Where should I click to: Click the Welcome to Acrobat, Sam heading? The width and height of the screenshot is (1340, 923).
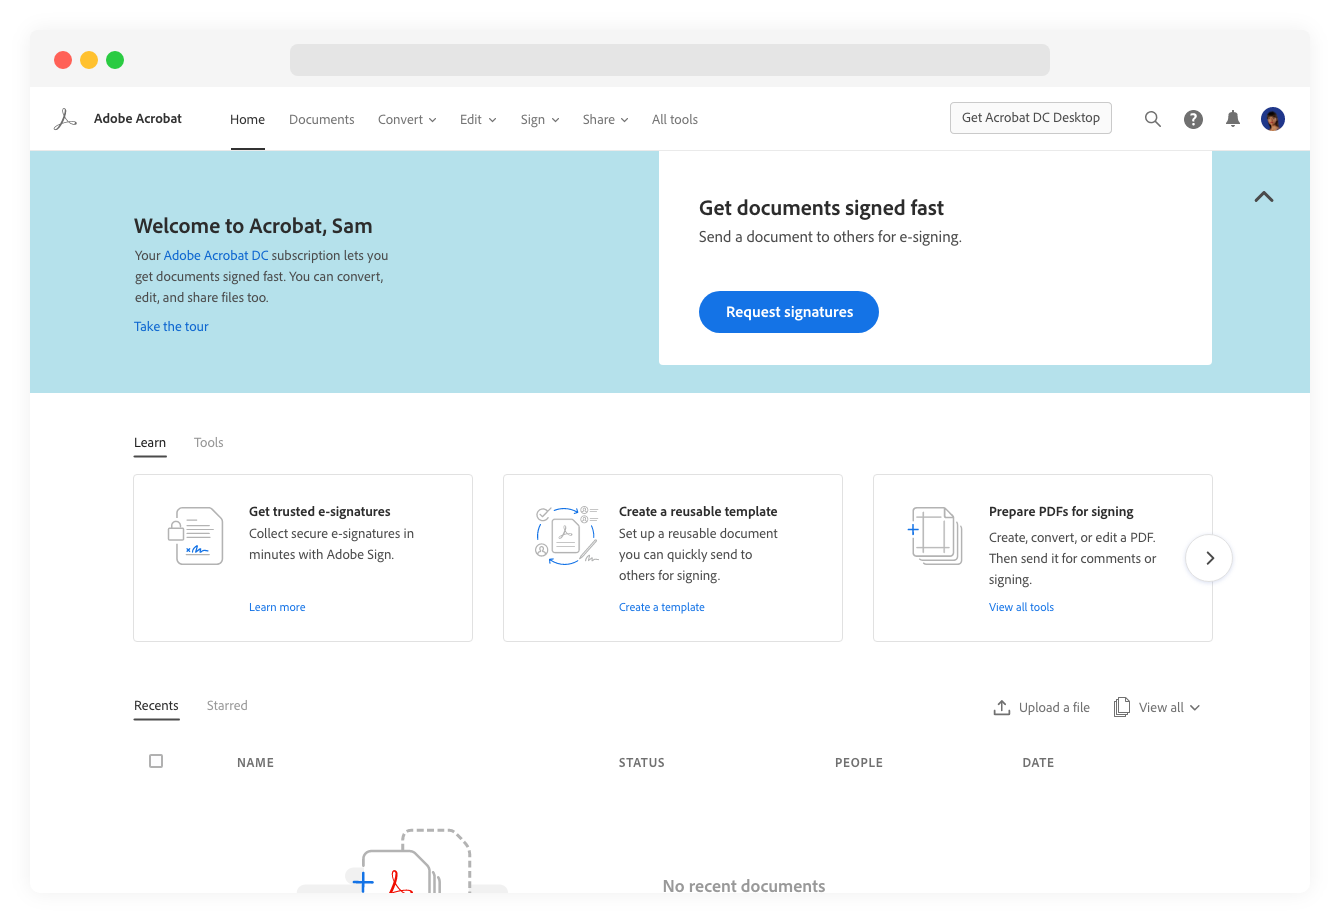(253, 226)
